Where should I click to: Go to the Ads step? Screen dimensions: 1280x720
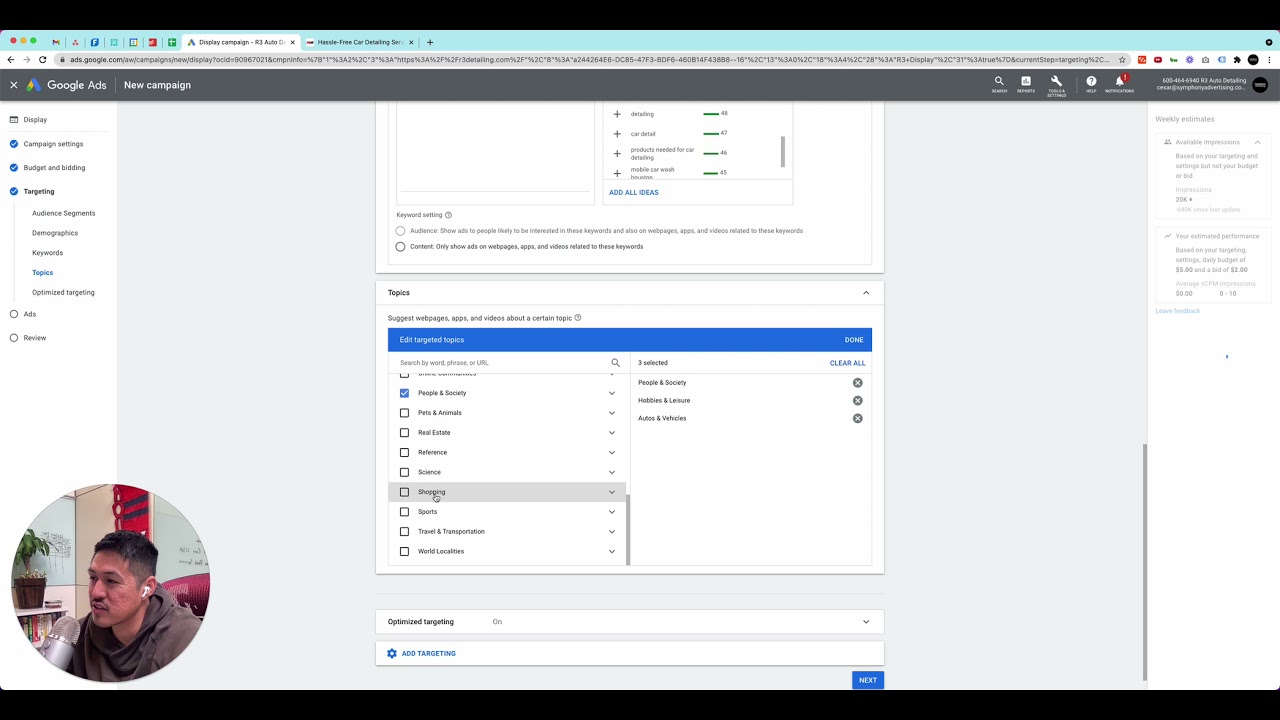pyautogui.click(x=30, y=314)
